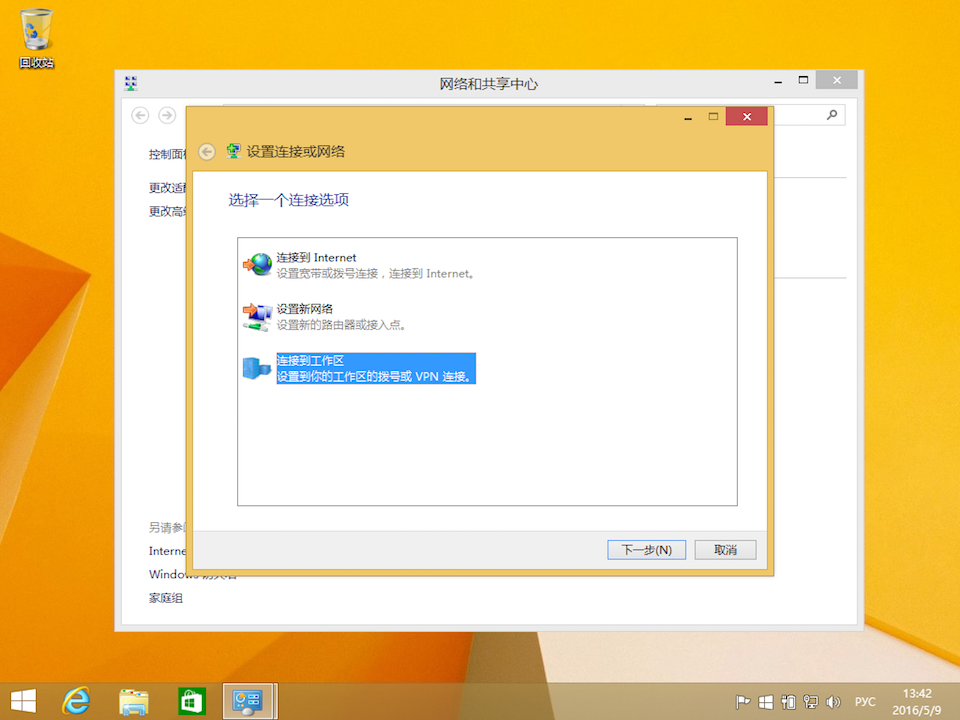Click the Set up new network icon

(x=257, y=317)
